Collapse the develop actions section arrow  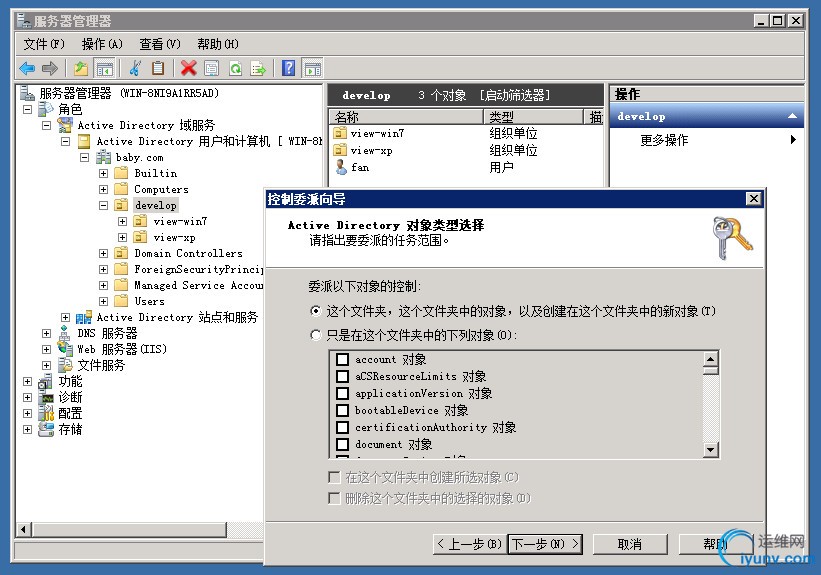(793, 116)
